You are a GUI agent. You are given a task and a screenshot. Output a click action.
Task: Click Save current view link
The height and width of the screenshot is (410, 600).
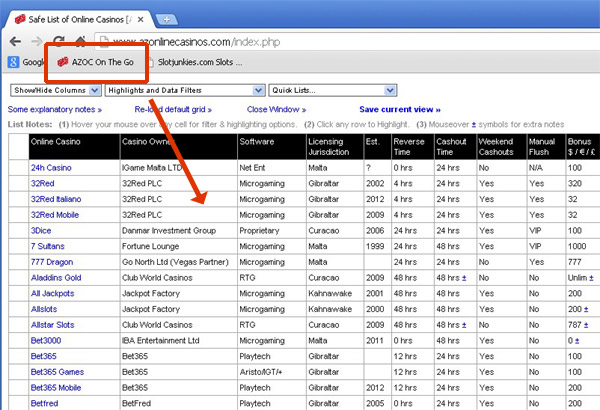[400, 109]
